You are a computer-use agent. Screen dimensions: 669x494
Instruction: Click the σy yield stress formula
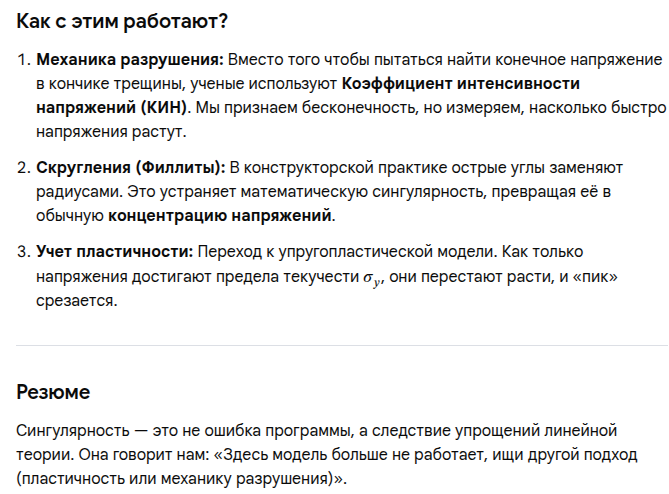(372, 275)
